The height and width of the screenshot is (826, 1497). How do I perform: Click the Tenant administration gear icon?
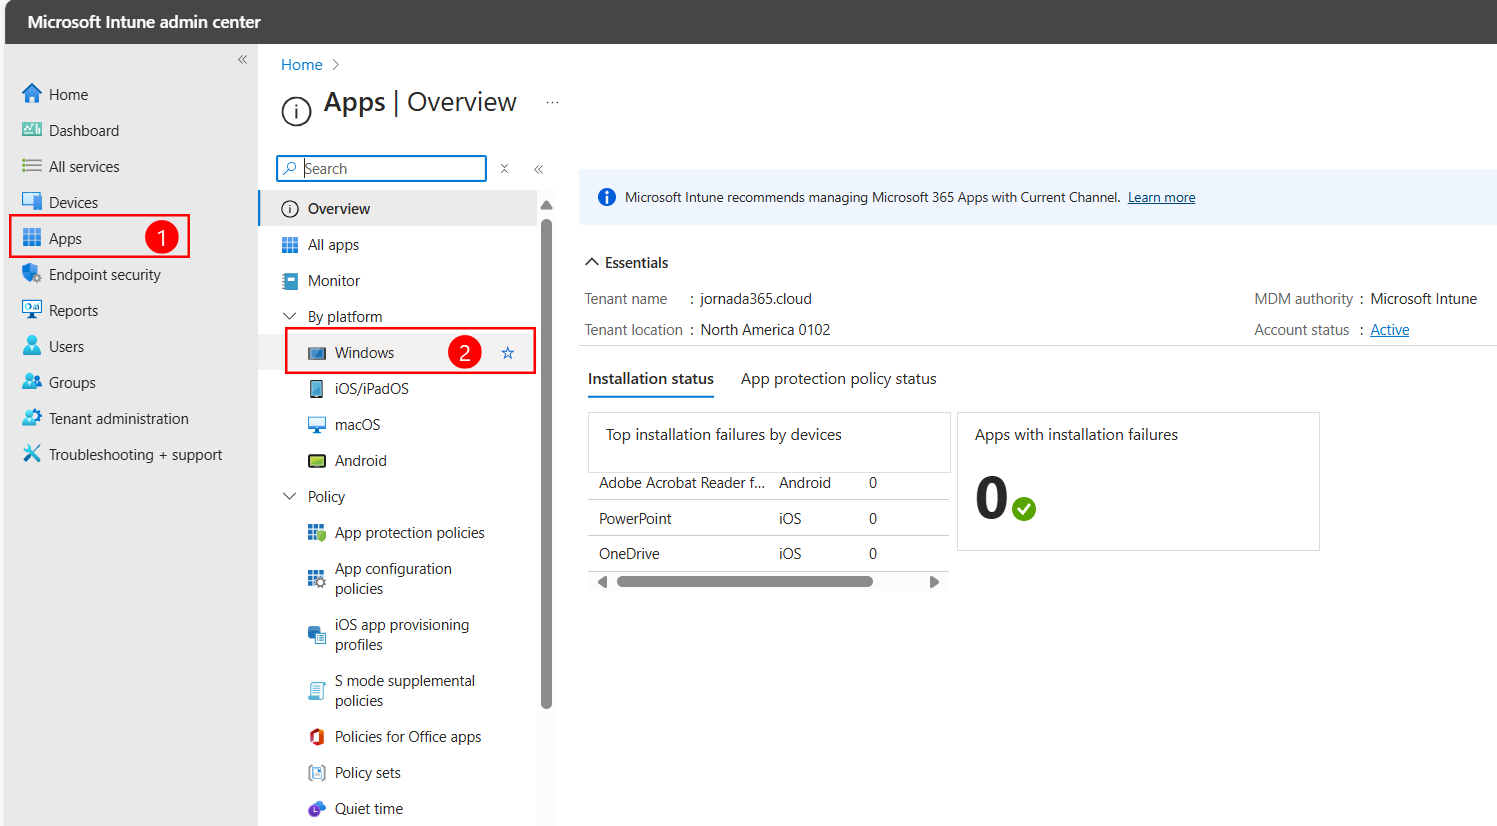coord(32,418)
